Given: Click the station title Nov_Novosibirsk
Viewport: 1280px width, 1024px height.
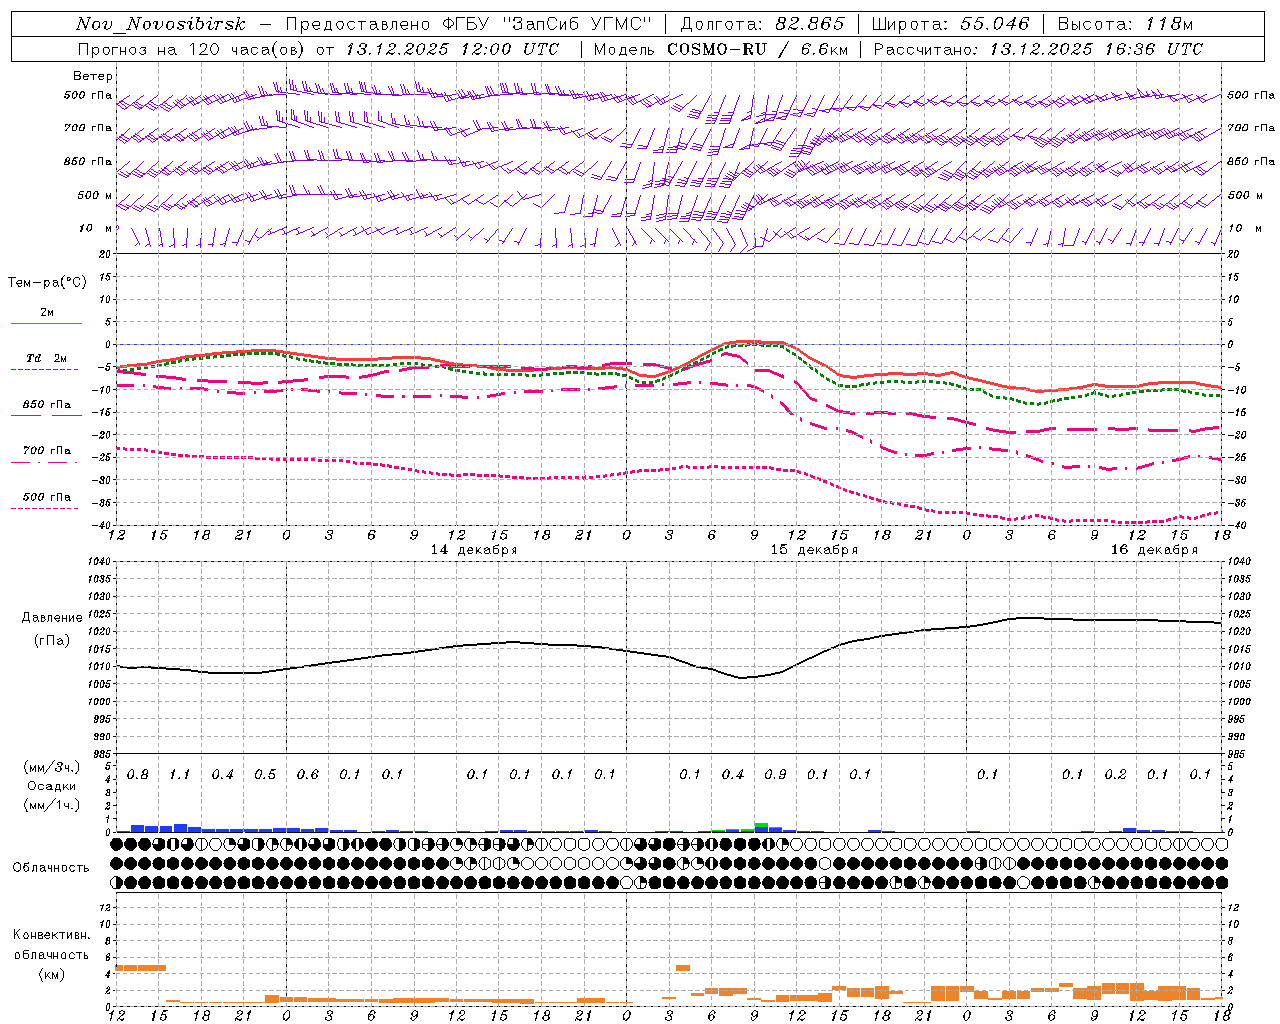Looking at the screenshot, I should tap(161, 24).
